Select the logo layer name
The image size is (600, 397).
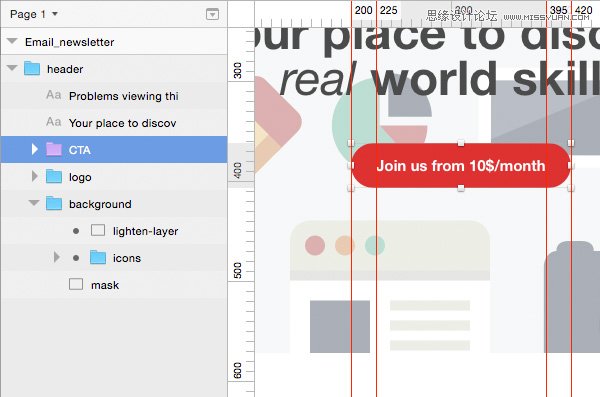(80, 178)
